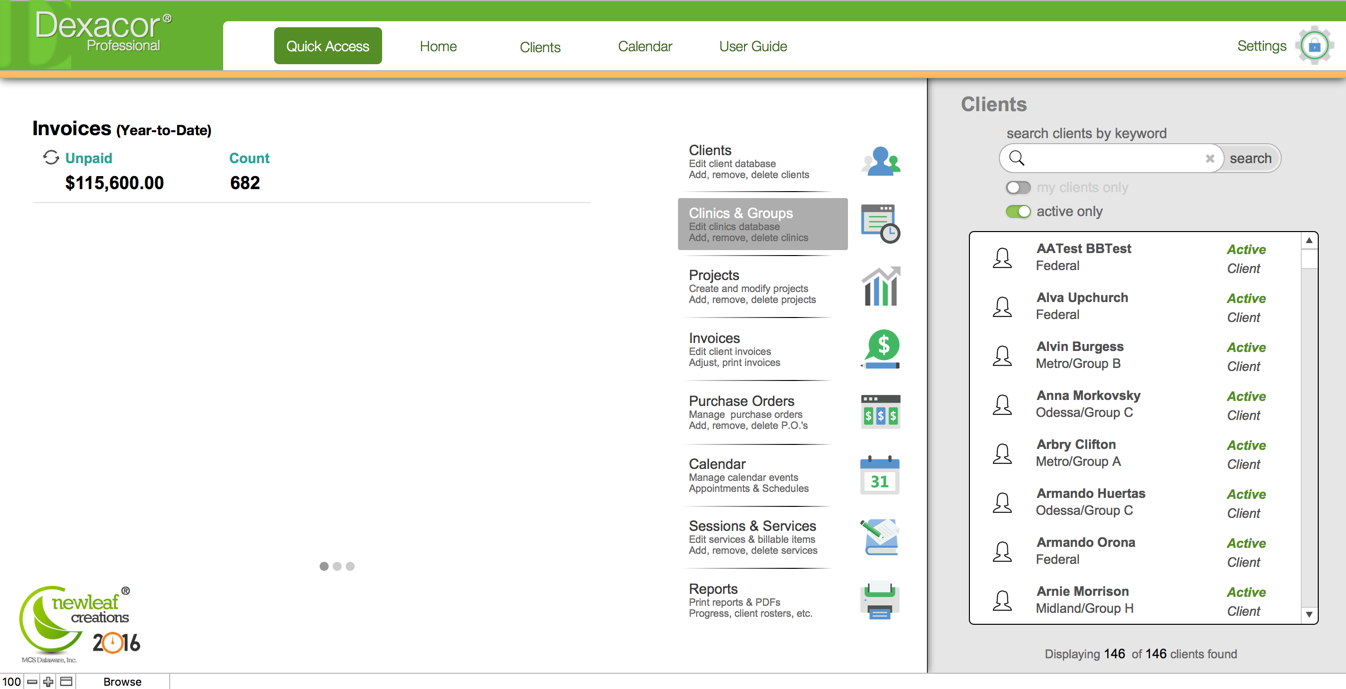Click the person icon for Anna Morkovsky

pos(1002,405)
